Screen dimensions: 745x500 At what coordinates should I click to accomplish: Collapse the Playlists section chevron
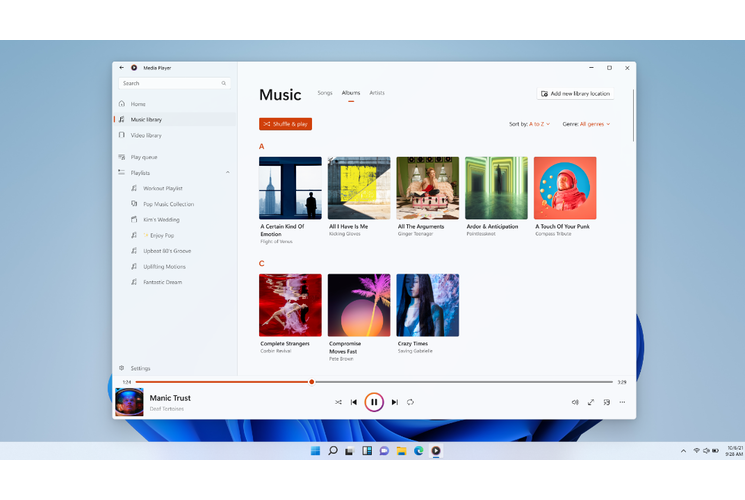coord(228,173)
